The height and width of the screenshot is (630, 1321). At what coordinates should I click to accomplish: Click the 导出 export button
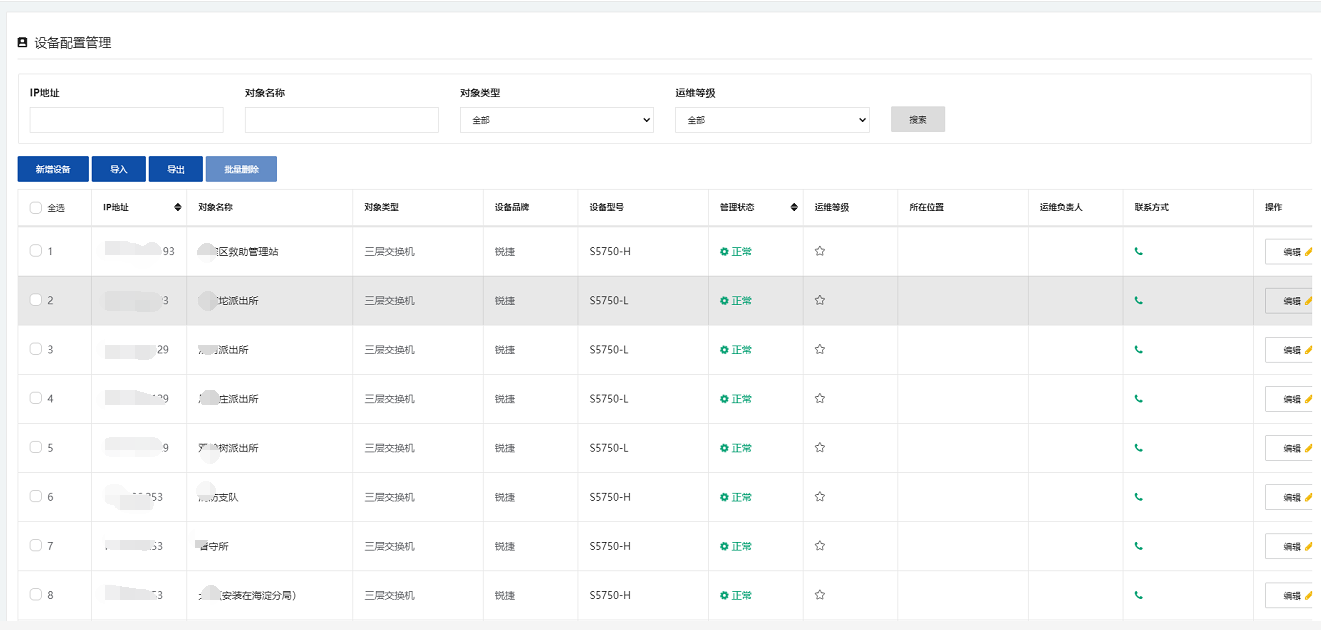tap(176, 169)
